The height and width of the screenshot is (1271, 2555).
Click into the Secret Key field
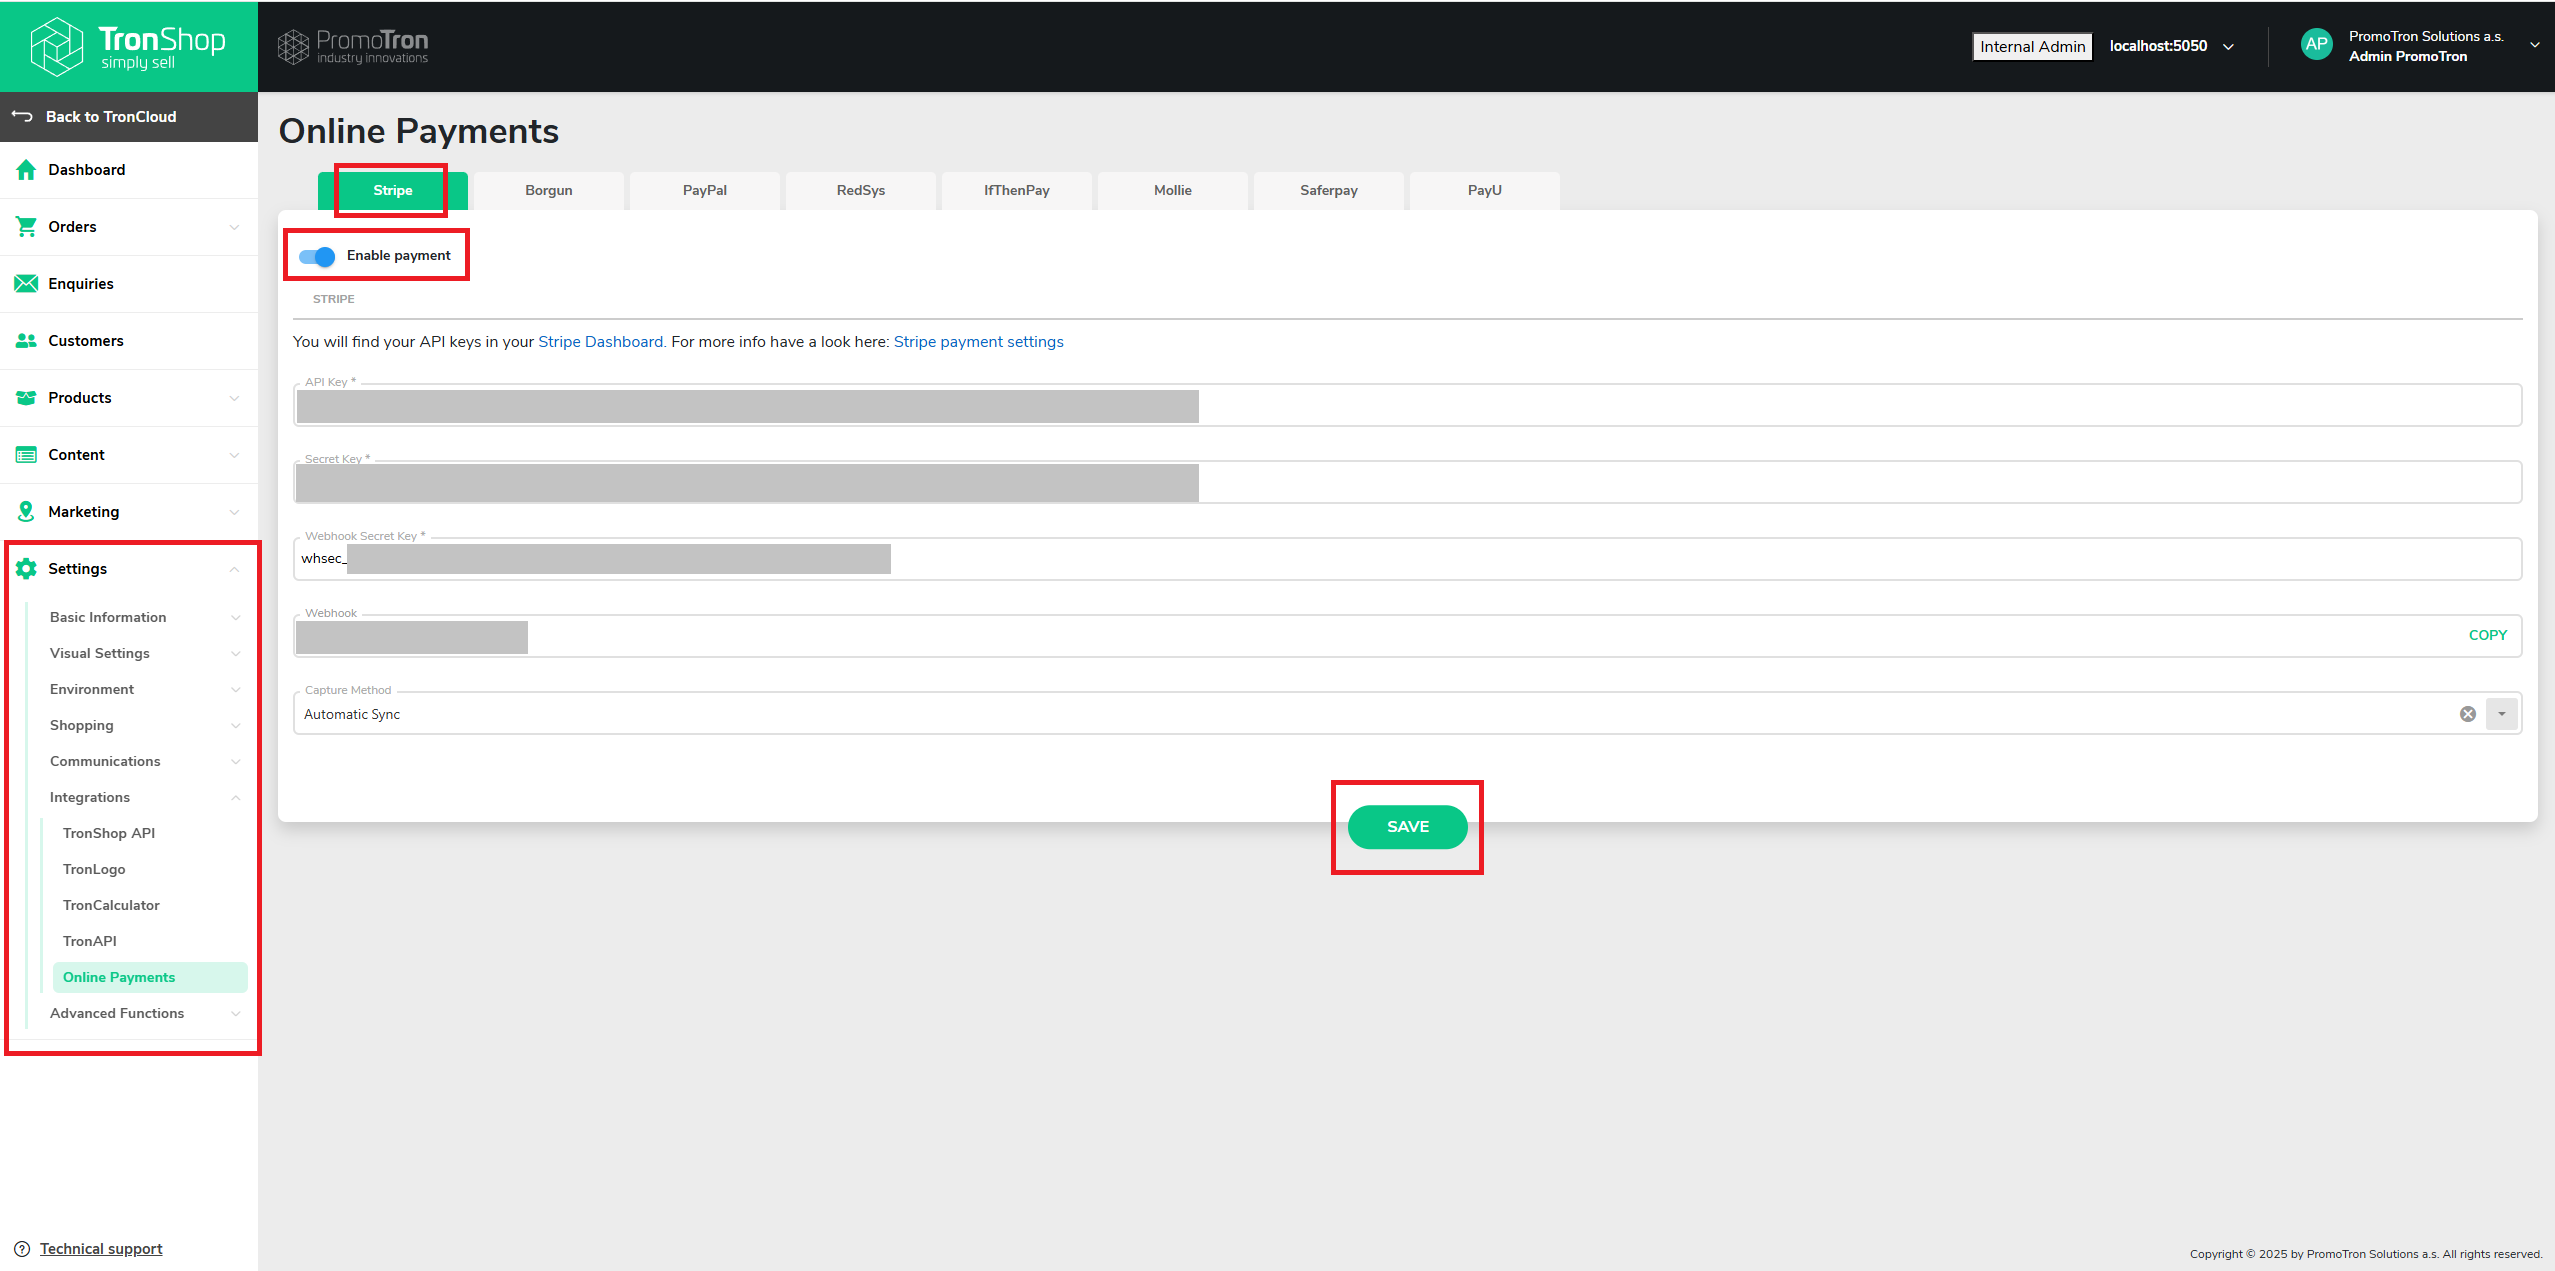1408,483
